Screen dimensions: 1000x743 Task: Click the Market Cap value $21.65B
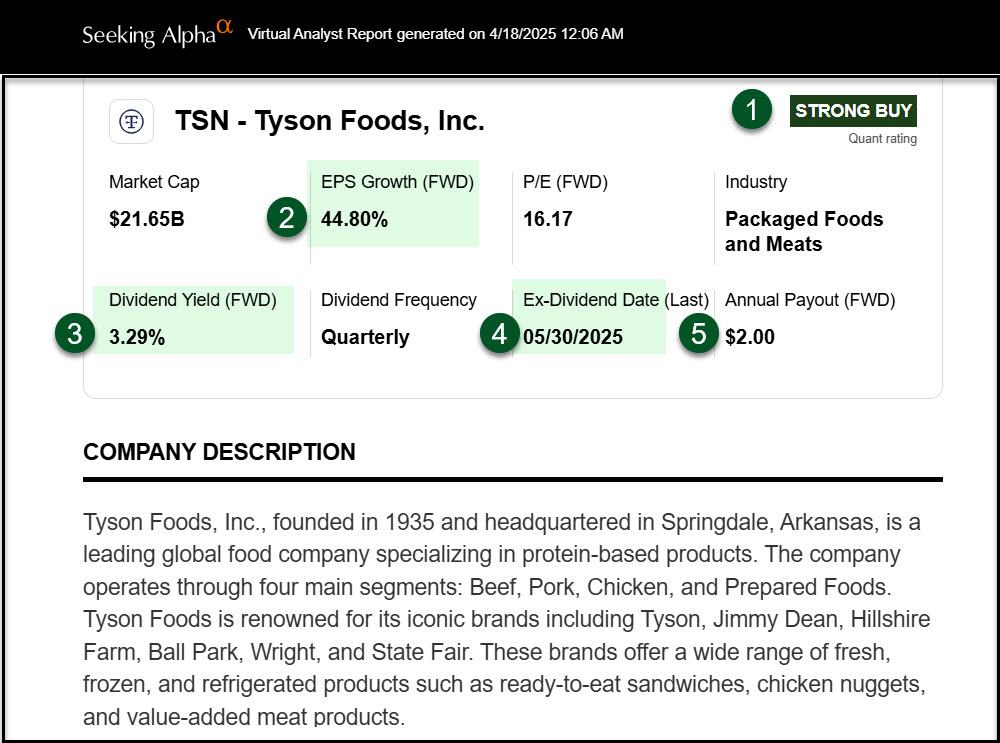[146, 219]
